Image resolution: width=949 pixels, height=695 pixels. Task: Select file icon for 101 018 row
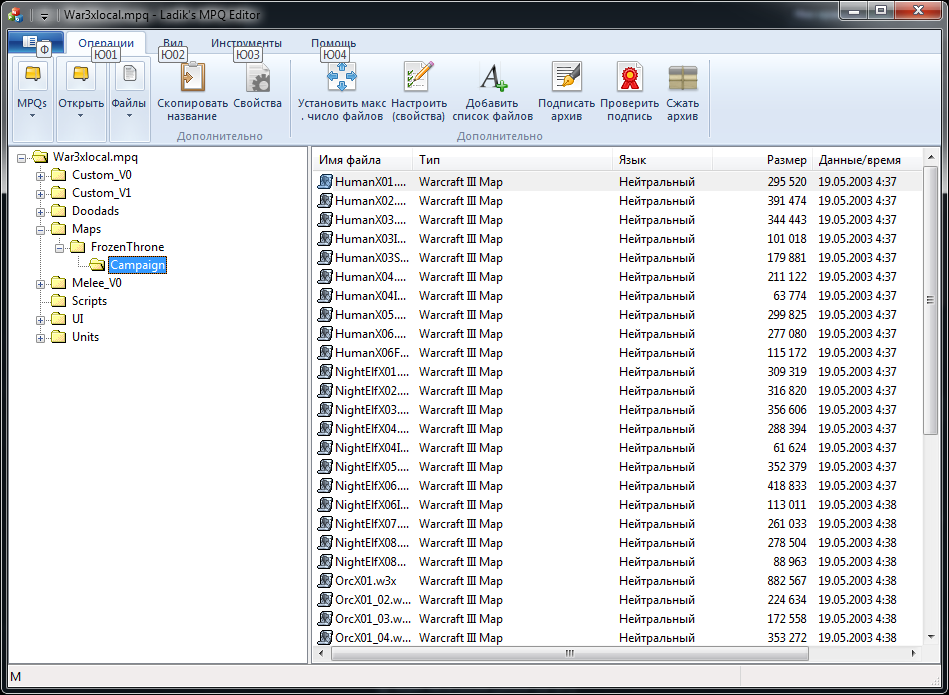[326, 239]
